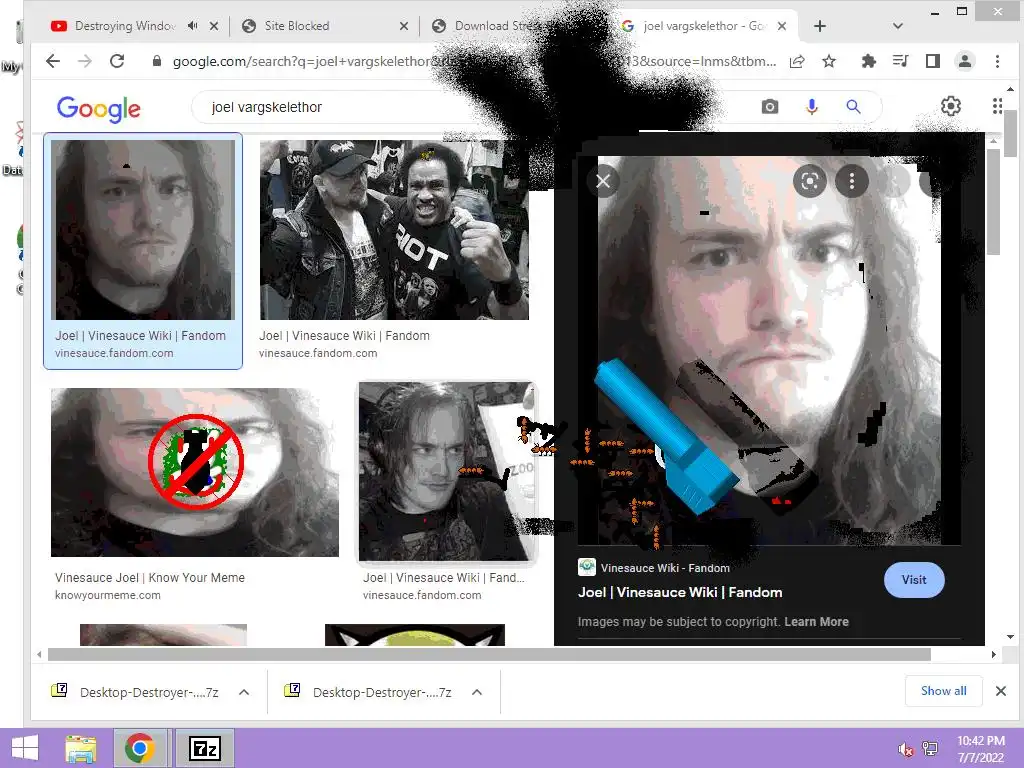Screen dimensions: 1024x768
Task: Click the page vertical scrollbar thumb
Action: tap(1010, 134)
